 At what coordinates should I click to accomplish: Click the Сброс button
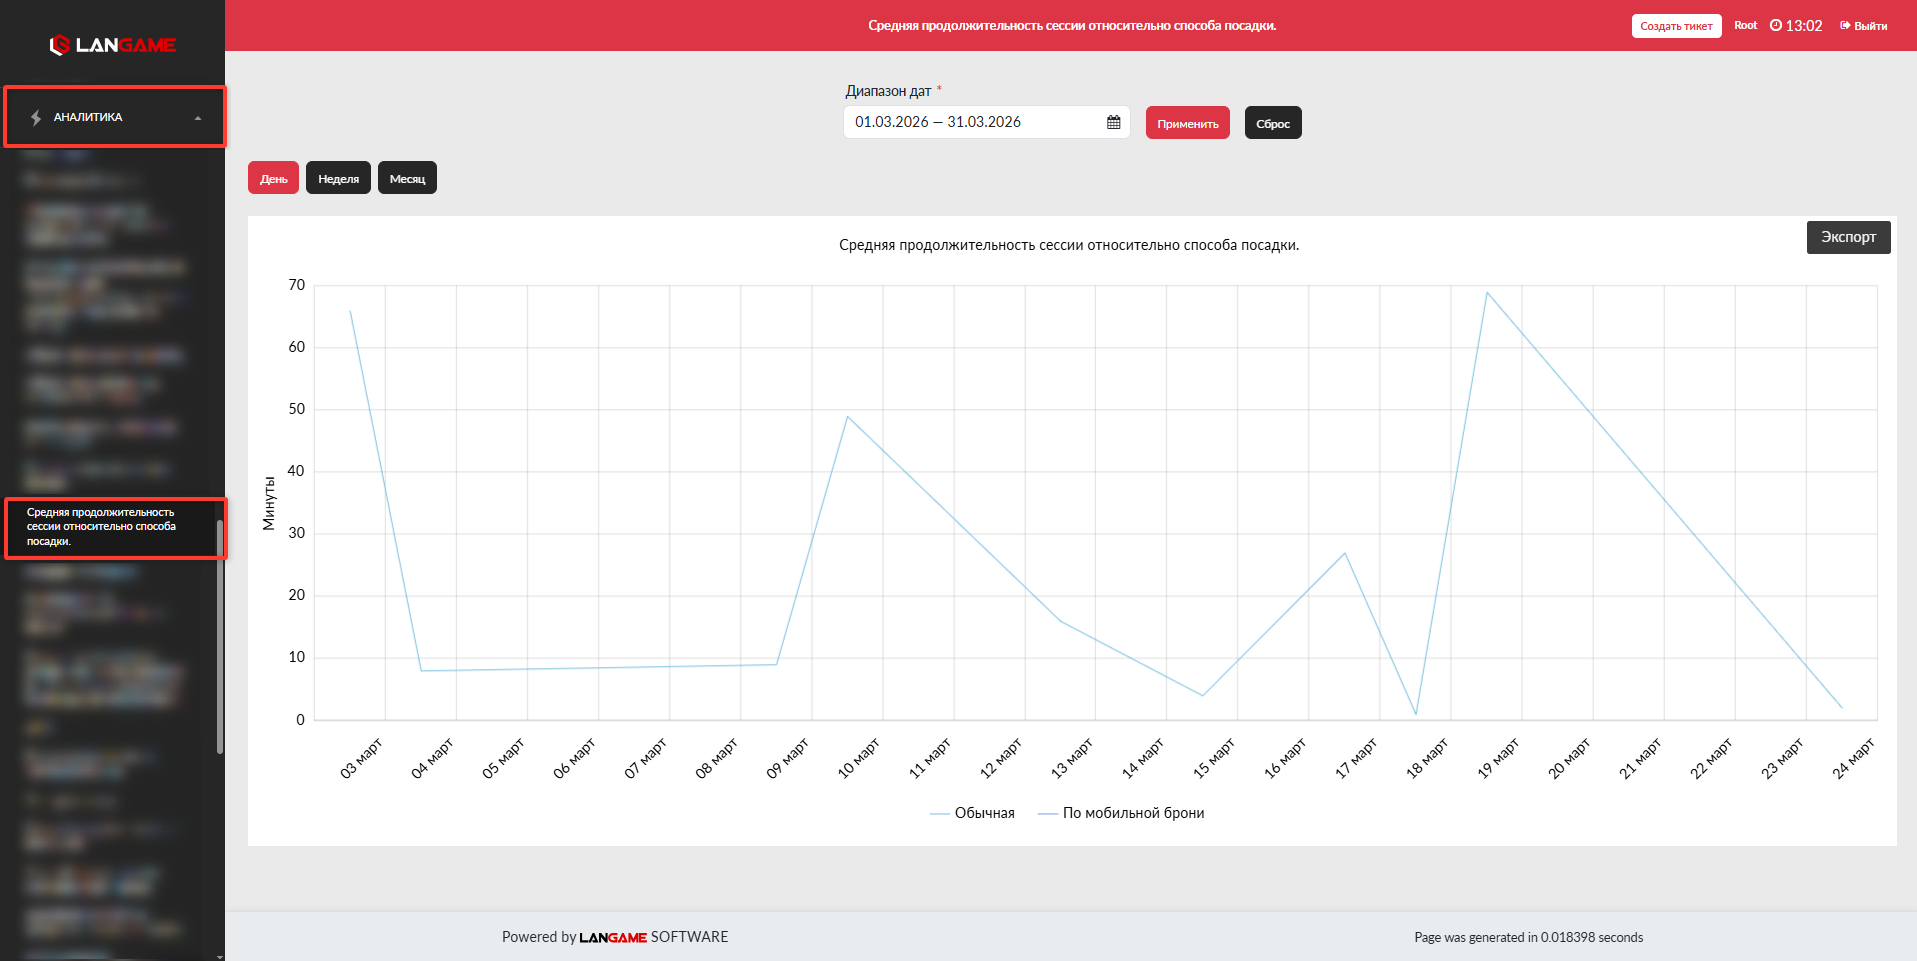click(x=1273, y=123)
